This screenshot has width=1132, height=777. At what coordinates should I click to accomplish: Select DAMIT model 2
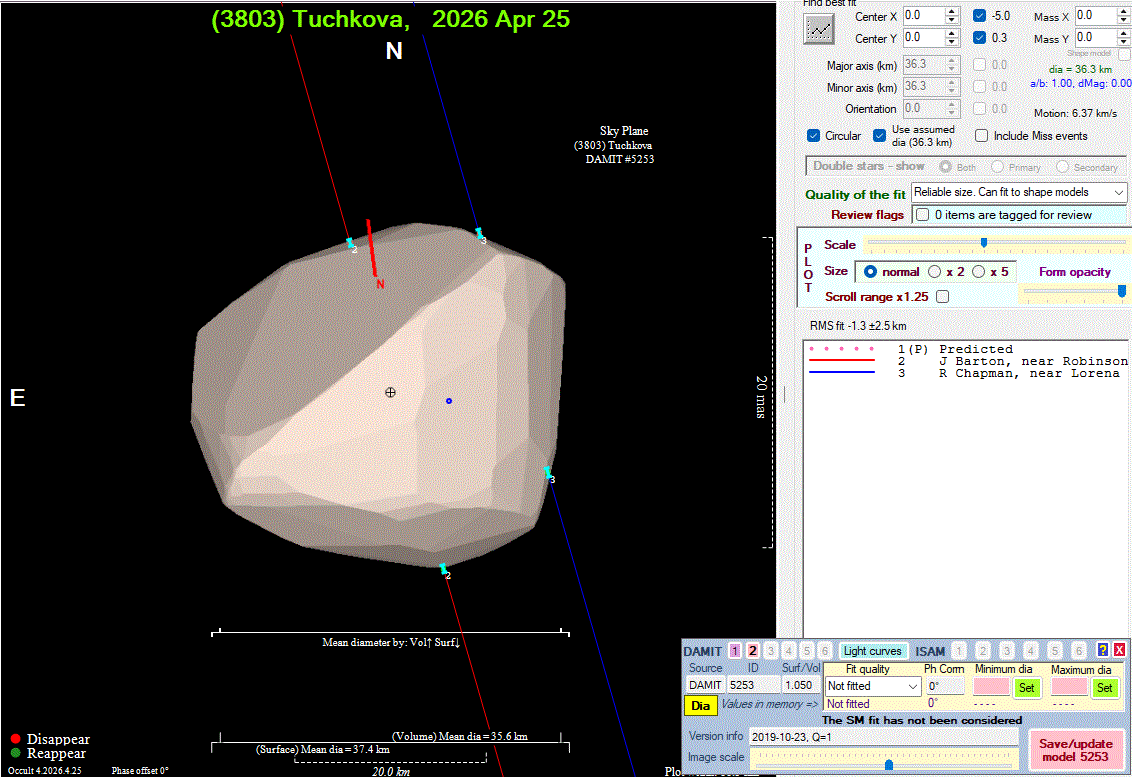coord(753,651)
